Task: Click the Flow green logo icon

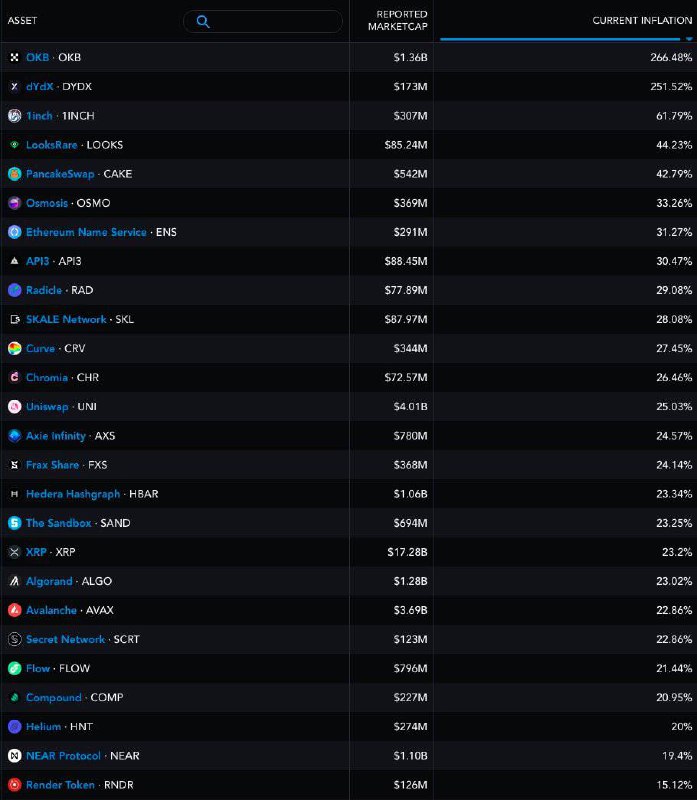Action: pos(14,668)
